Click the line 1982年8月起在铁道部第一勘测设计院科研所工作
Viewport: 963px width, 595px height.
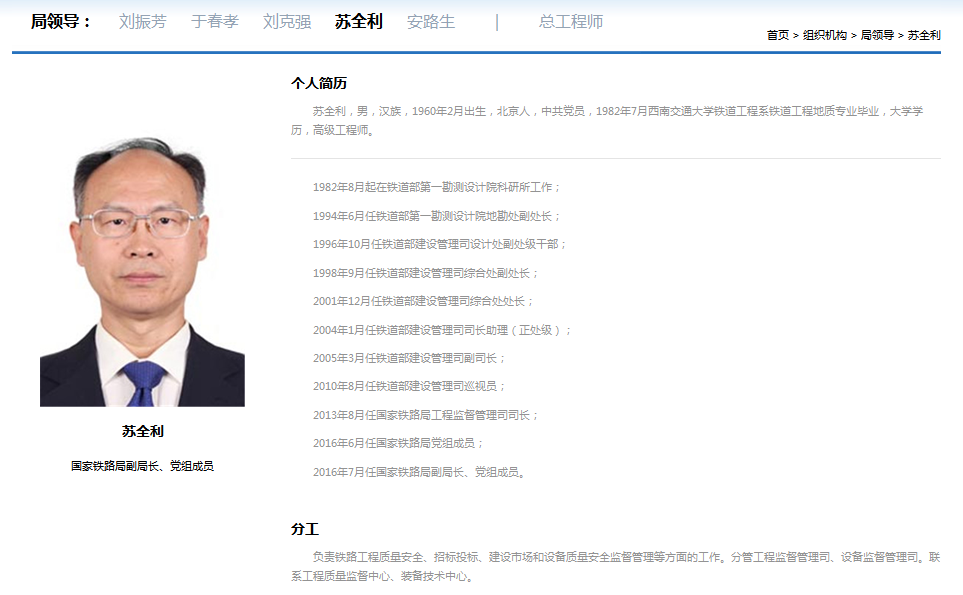click(x=436, y=187)
